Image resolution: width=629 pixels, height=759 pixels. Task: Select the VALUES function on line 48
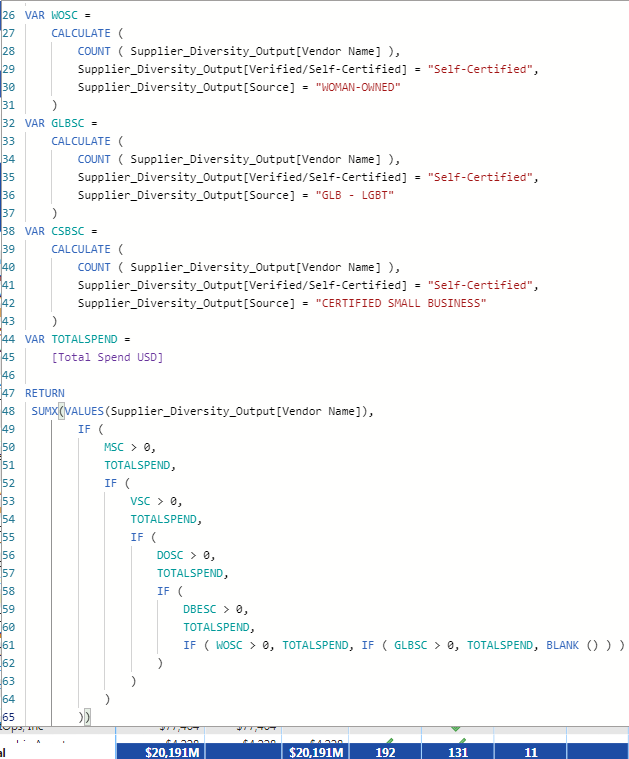[x=84, y=411]
